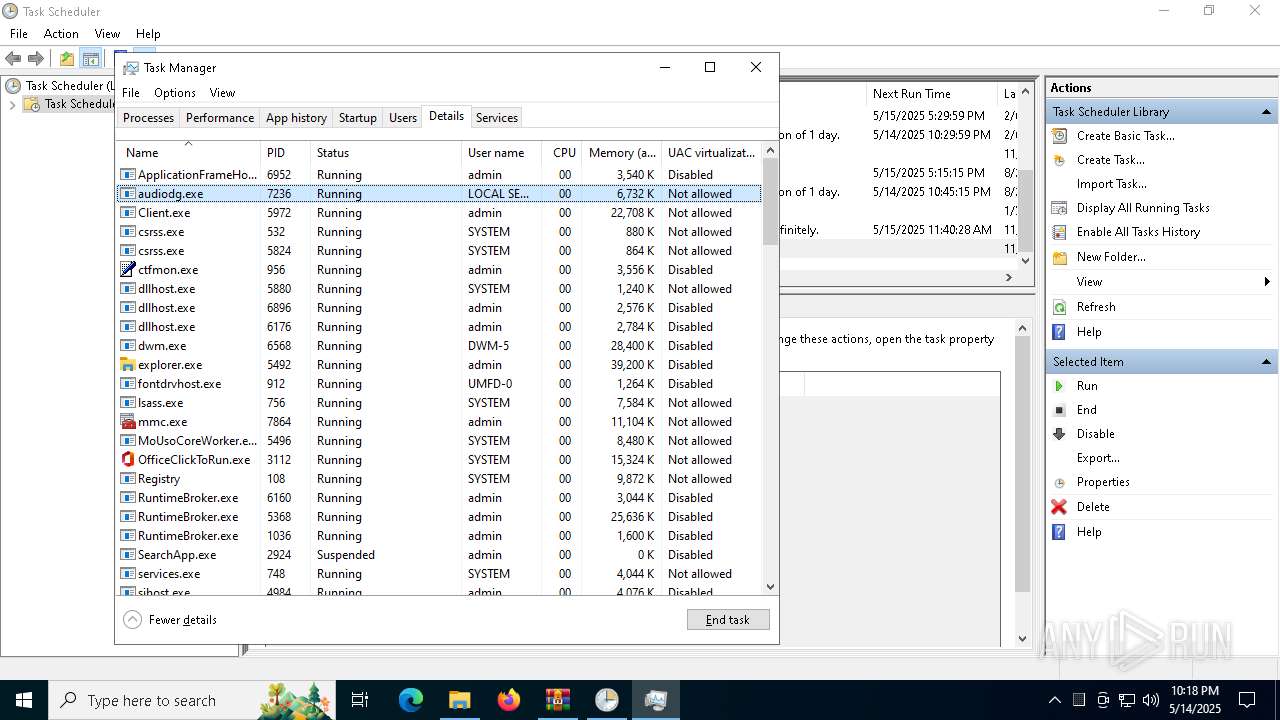This screenshot has height=720, width=1280.
Task: Open the Options menu in Task Manager
Action: pyautogui.click(x=175, y=93)
